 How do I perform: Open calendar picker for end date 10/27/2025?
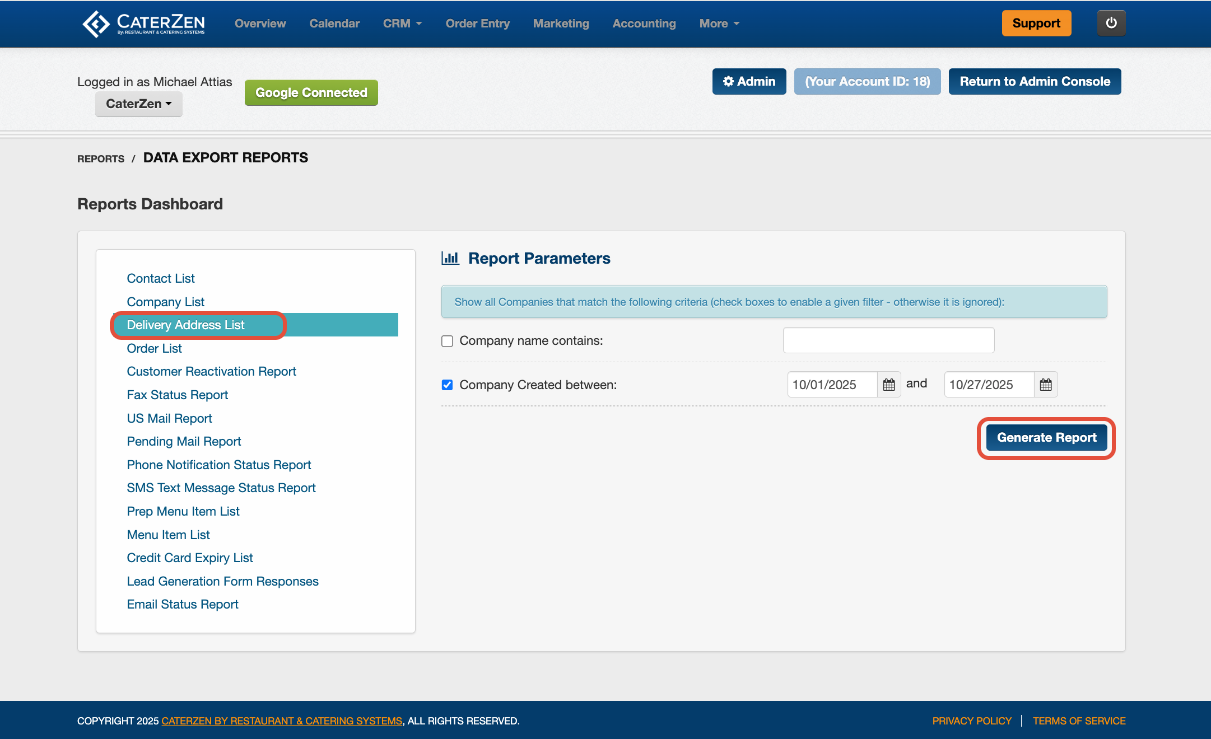pos(1046,385)
